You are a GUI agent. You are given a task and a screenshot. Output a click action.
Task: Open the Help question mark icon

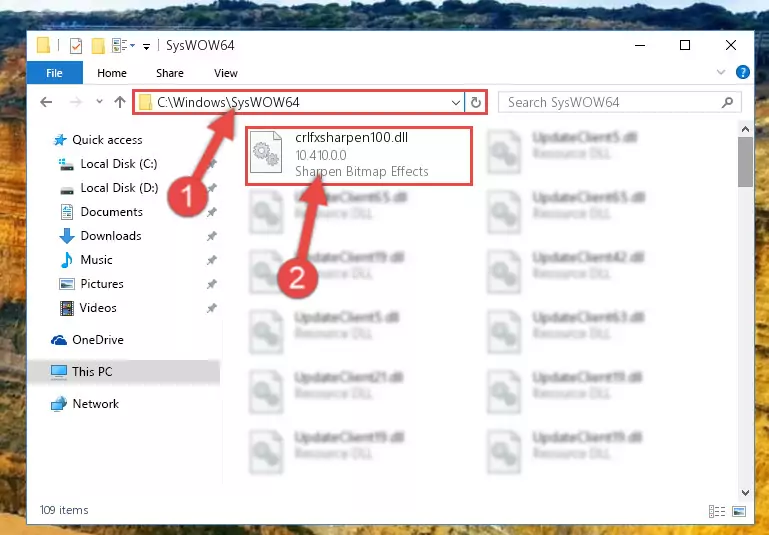[x=743, y=73]
